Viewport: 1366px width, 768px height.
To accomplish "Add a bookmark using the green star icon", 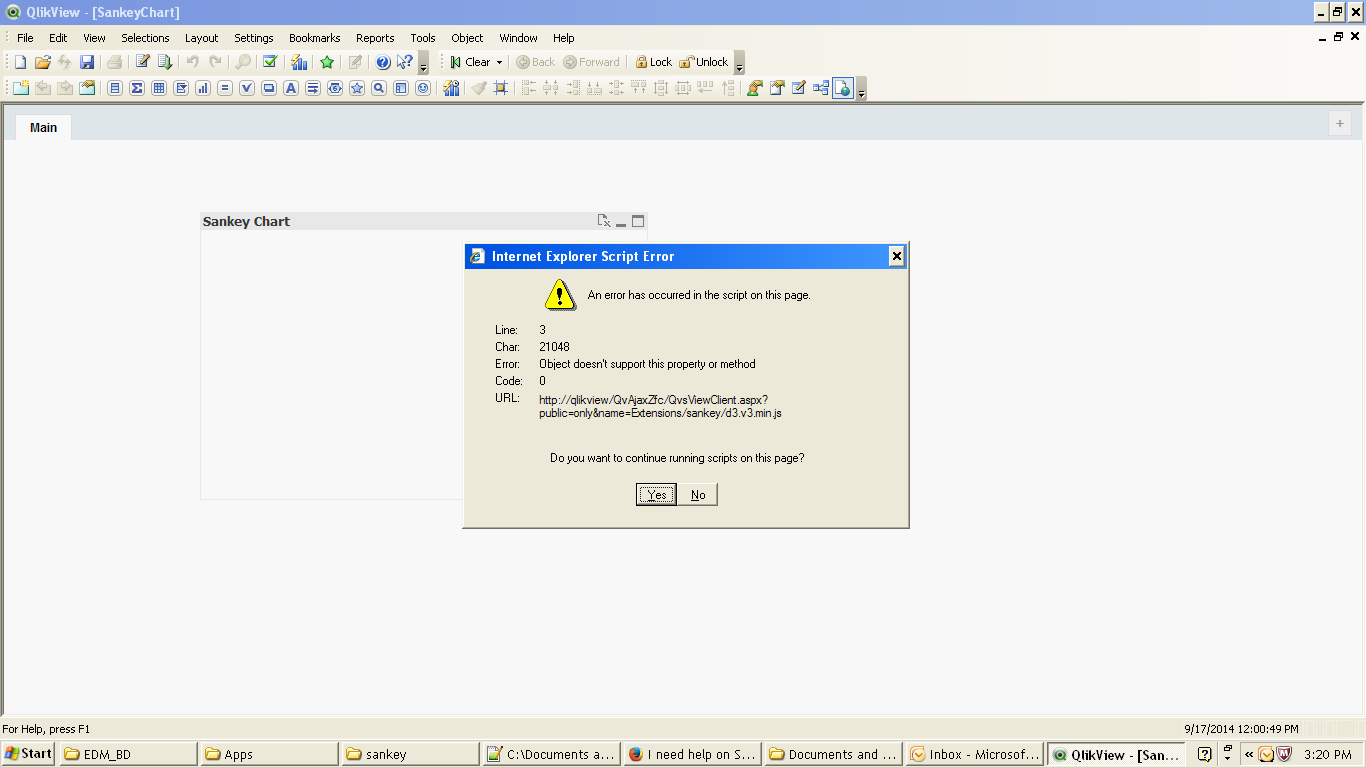I will point(327,62).
